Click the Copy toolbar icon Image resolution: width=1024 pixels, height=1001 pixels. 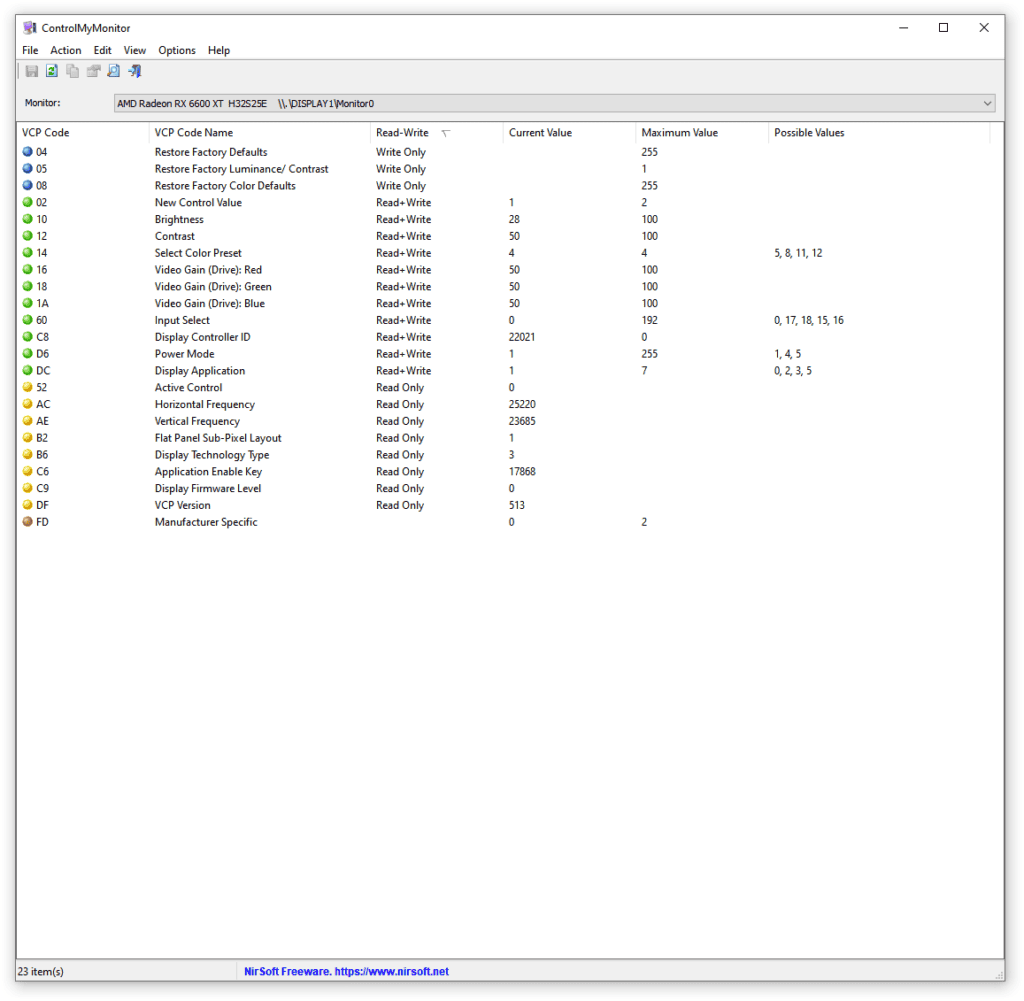(x=71, y=71)
